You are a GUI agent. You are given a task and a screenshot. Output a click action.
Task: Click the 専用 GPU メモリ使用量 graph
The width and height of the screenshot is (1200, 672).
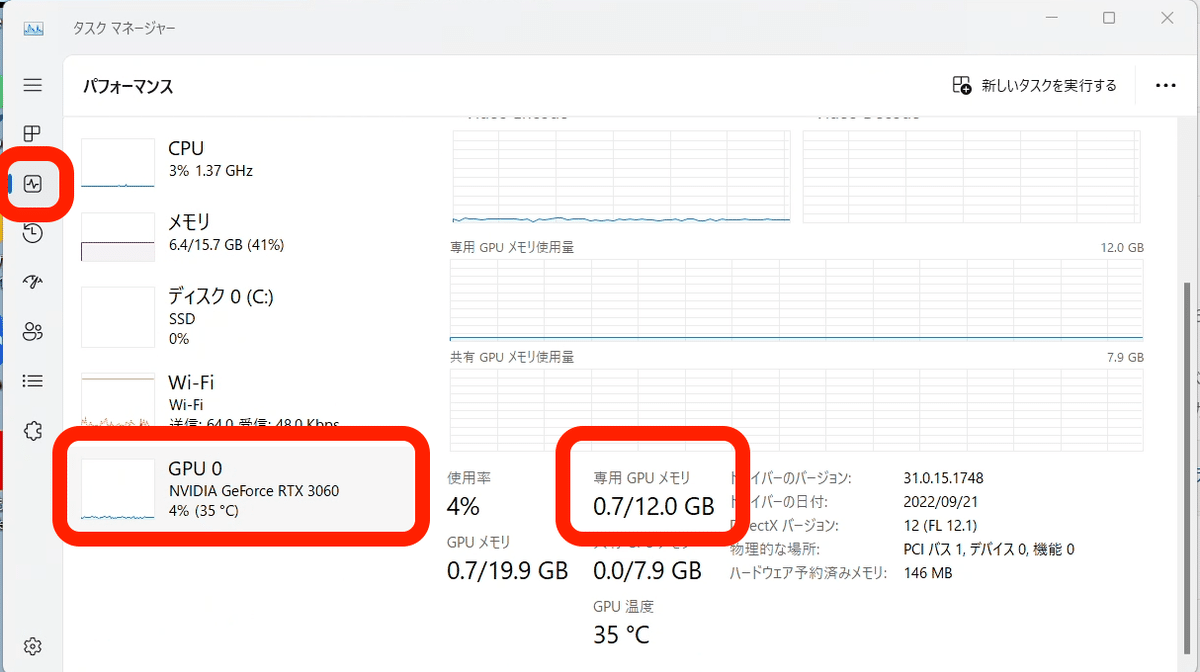(796, 298)
